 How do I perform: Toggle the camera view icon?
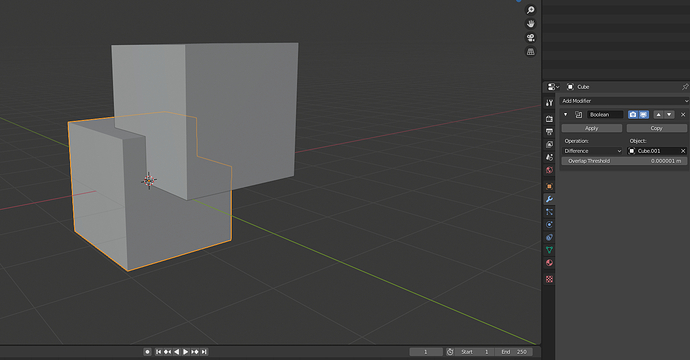point(531,38)
